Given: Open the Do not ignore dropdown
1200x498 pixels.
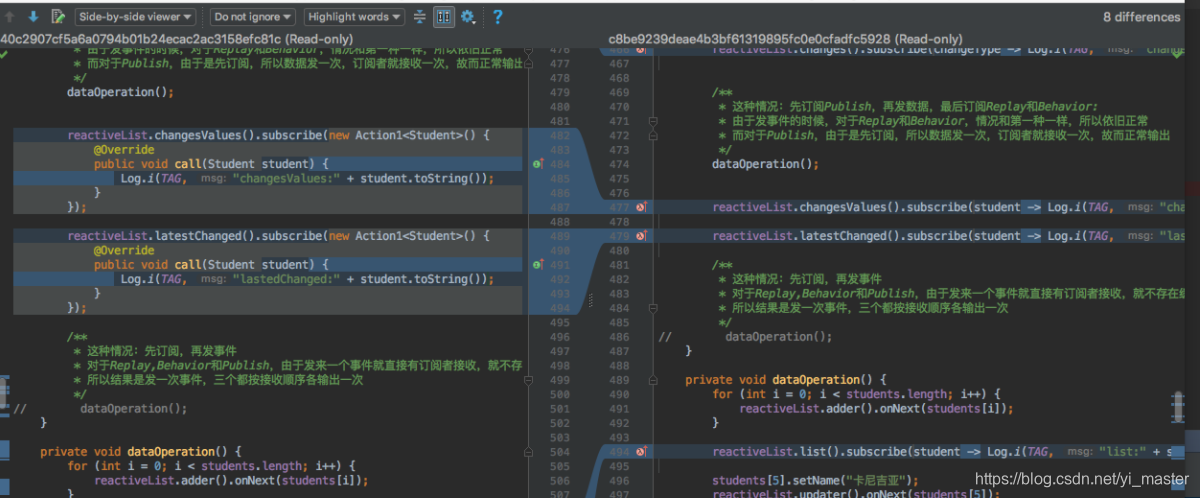Looking at the screenshot, I should coord(252,17).
